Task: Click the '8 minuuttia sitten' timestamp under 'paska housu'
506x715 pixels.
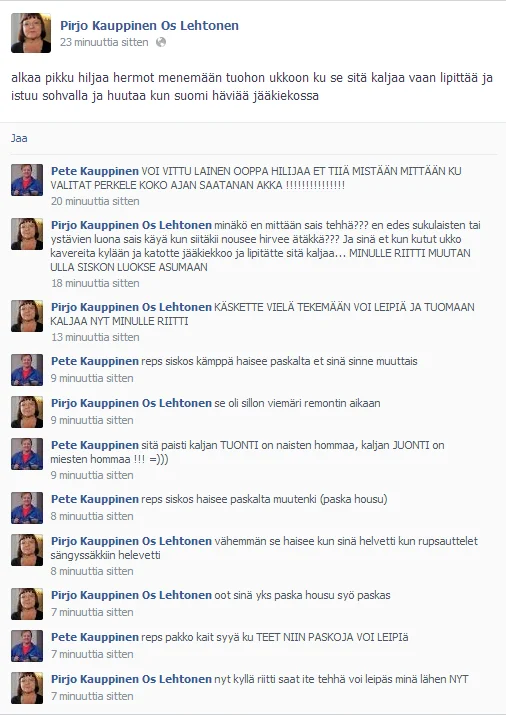Action: point(92,516)
